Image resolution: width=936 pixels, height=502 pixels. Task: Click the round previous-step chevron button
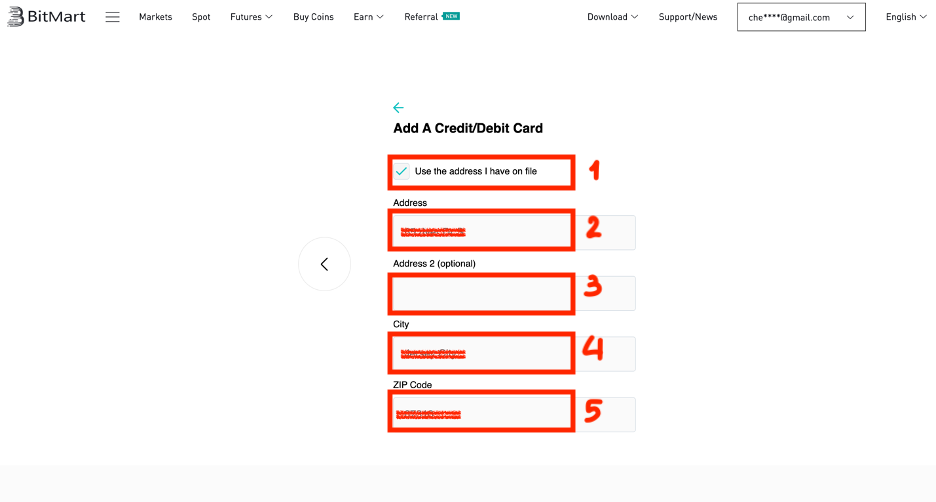point(324,264)
